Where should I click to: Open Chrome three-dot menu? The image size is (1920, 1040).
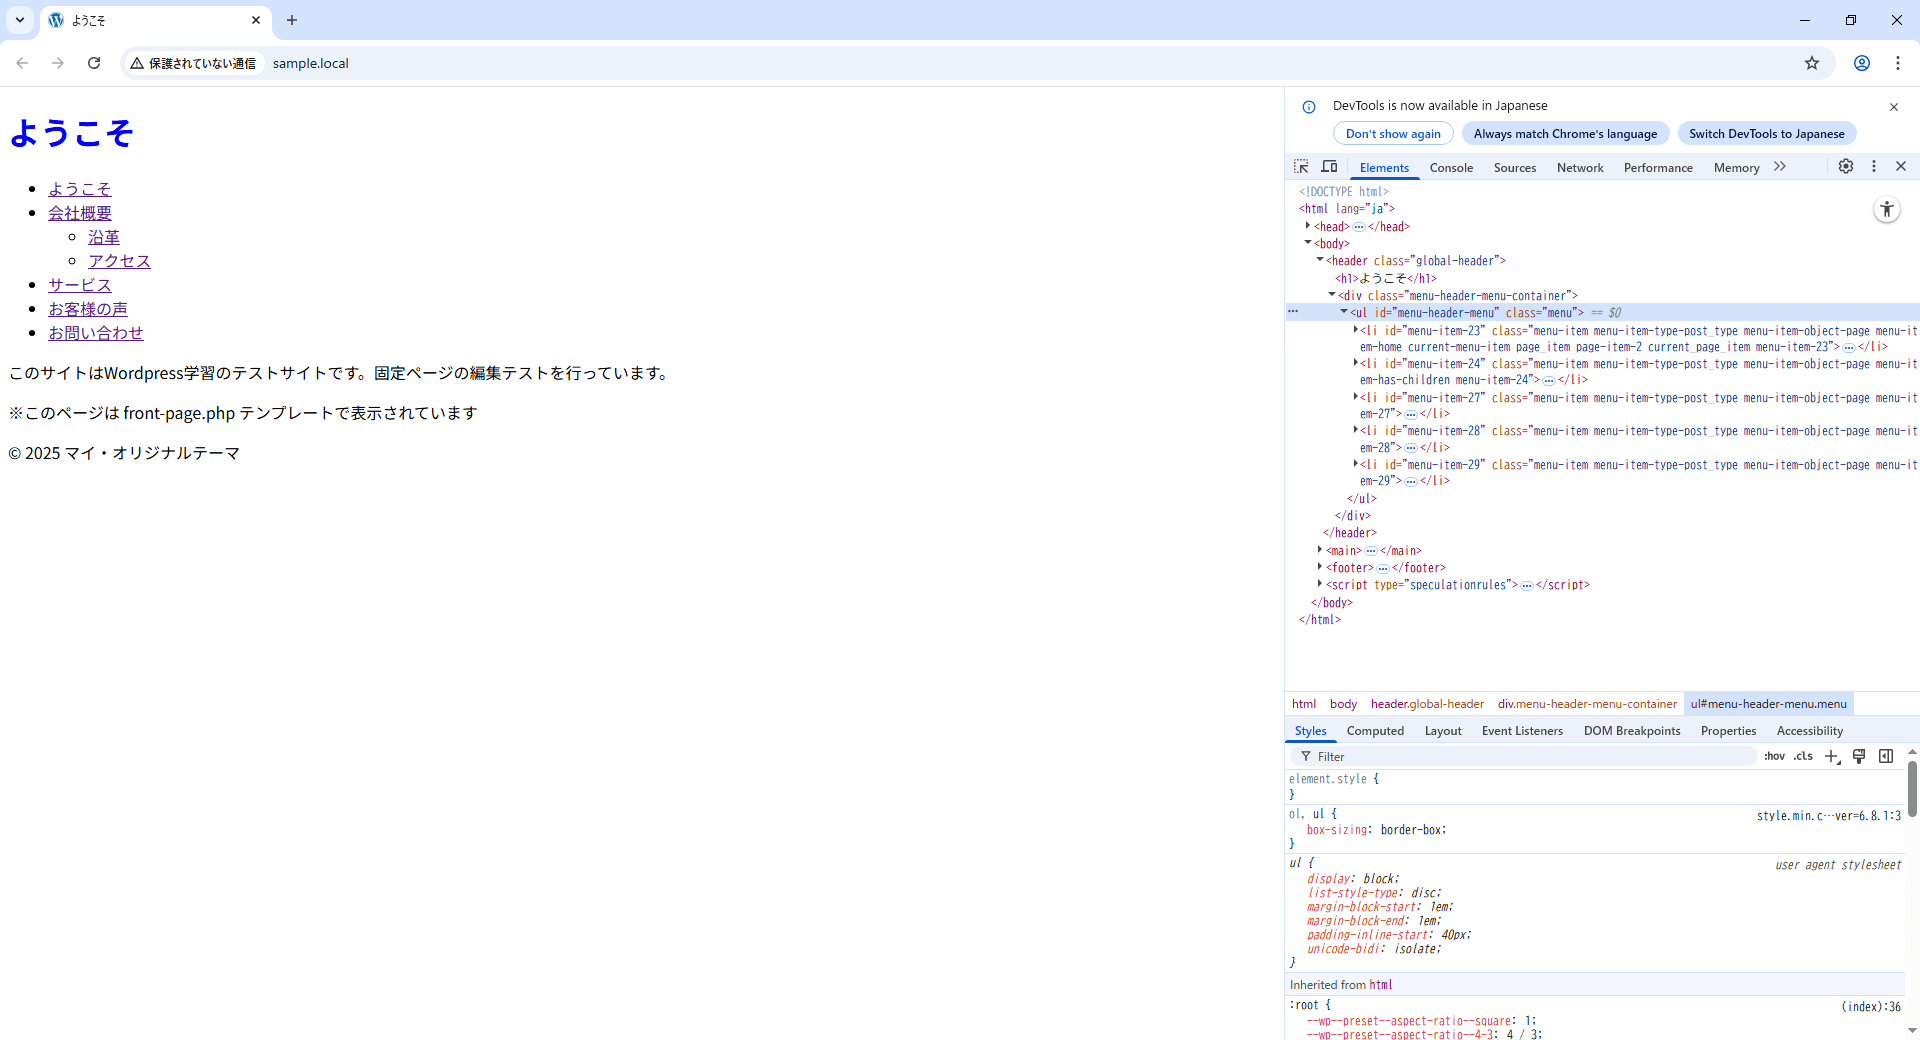1898,63
